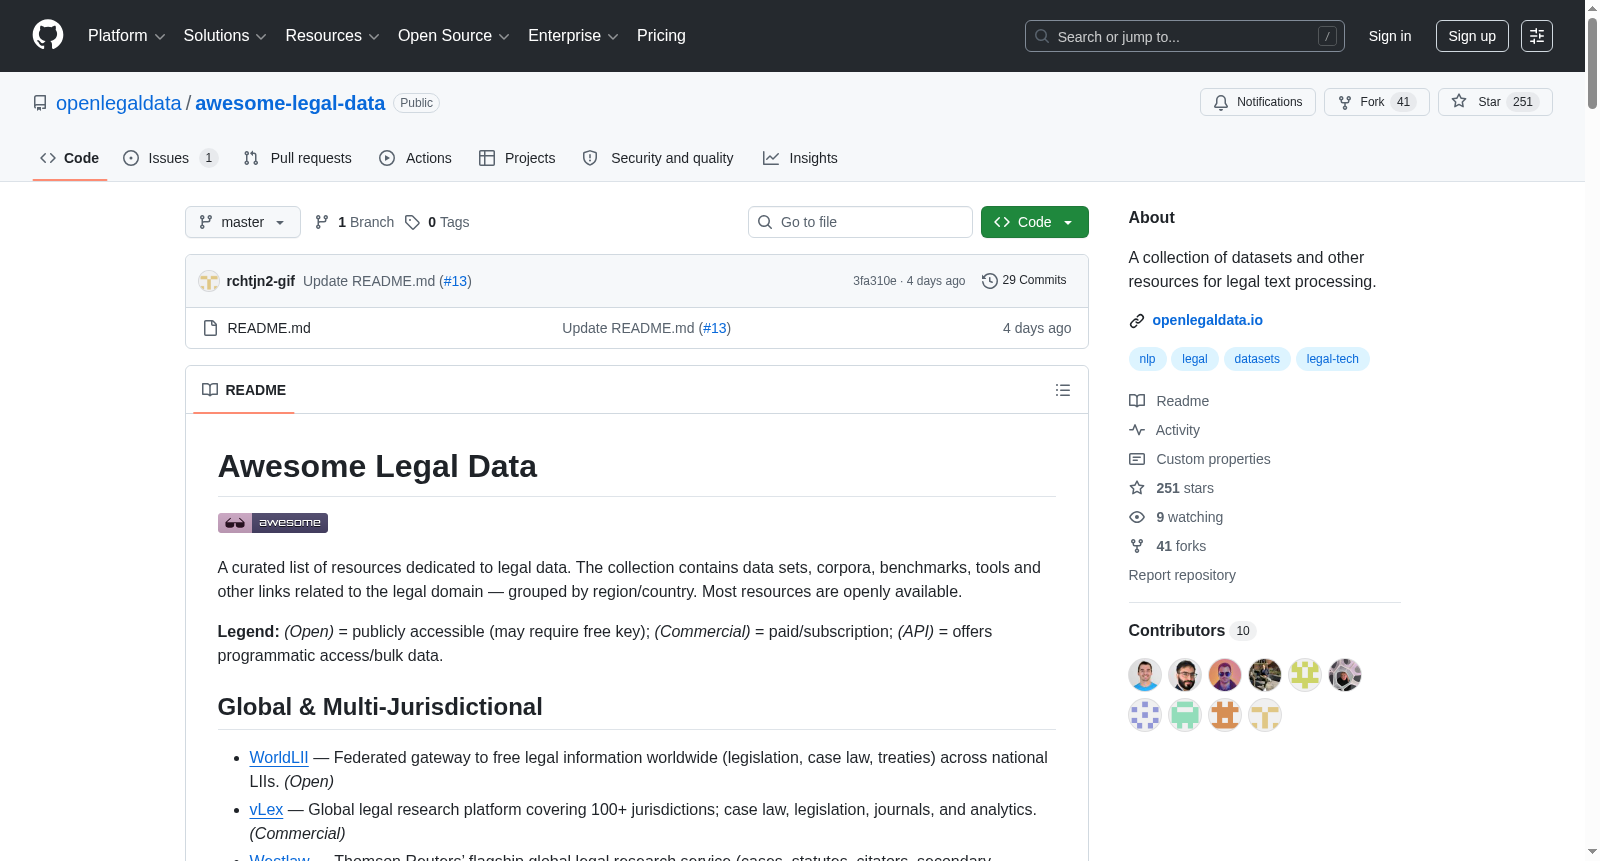Viewport: 1600px width, 861px height.
Task: Expand the Enterprise menu
Action: [x=573, y=36]
